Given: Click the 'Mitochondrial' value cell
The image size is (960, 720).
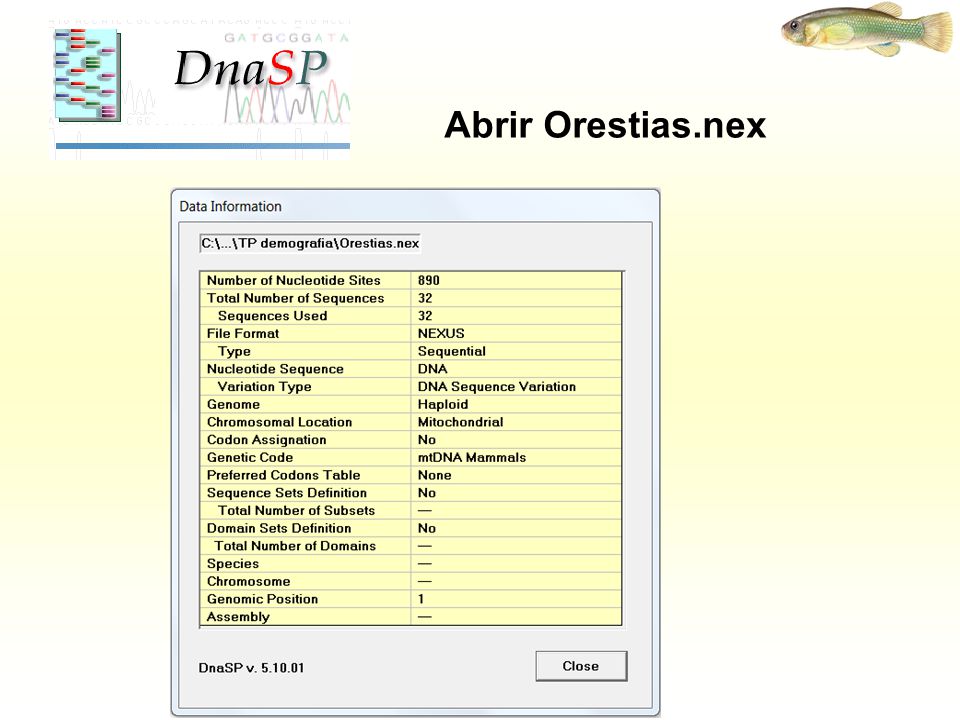Looking at the screenshot, I should [x=460, y=422].
